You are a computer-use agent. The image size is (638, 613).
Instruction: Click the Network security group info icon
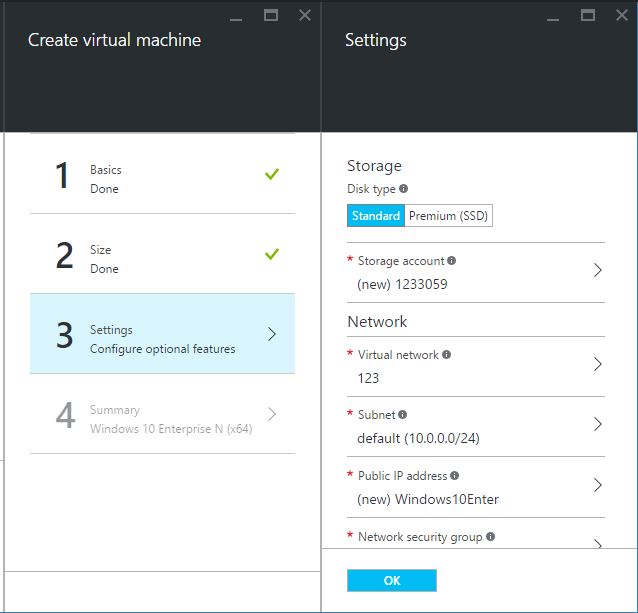pyautogui.click(x=490, y=537)
